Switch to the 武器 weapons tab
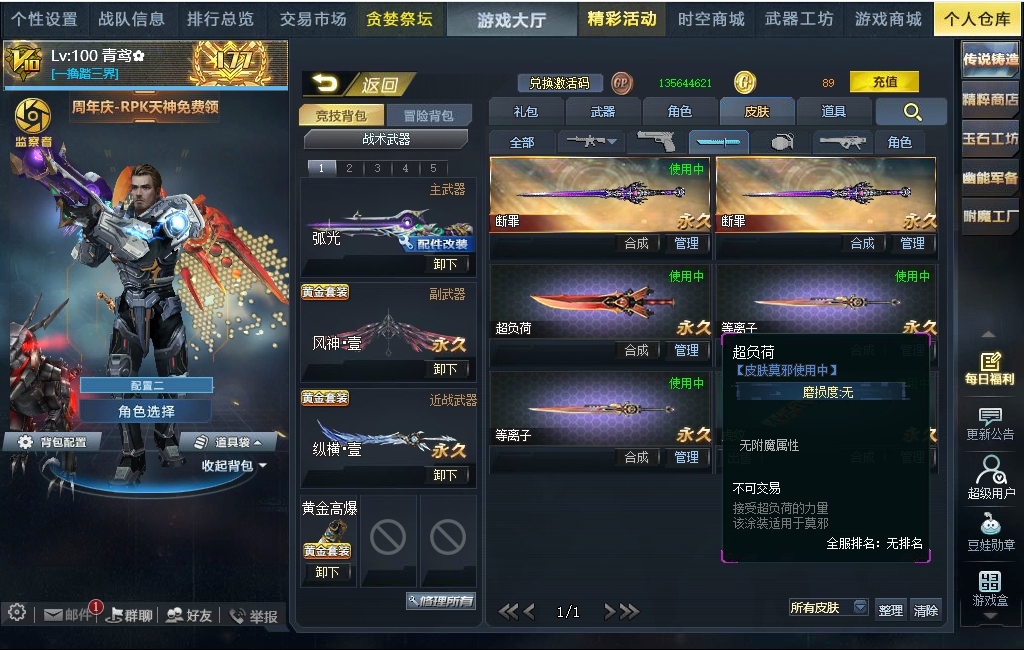This screenshot has width=1024, height=650. pyautogui.click(x=603, y=112)
